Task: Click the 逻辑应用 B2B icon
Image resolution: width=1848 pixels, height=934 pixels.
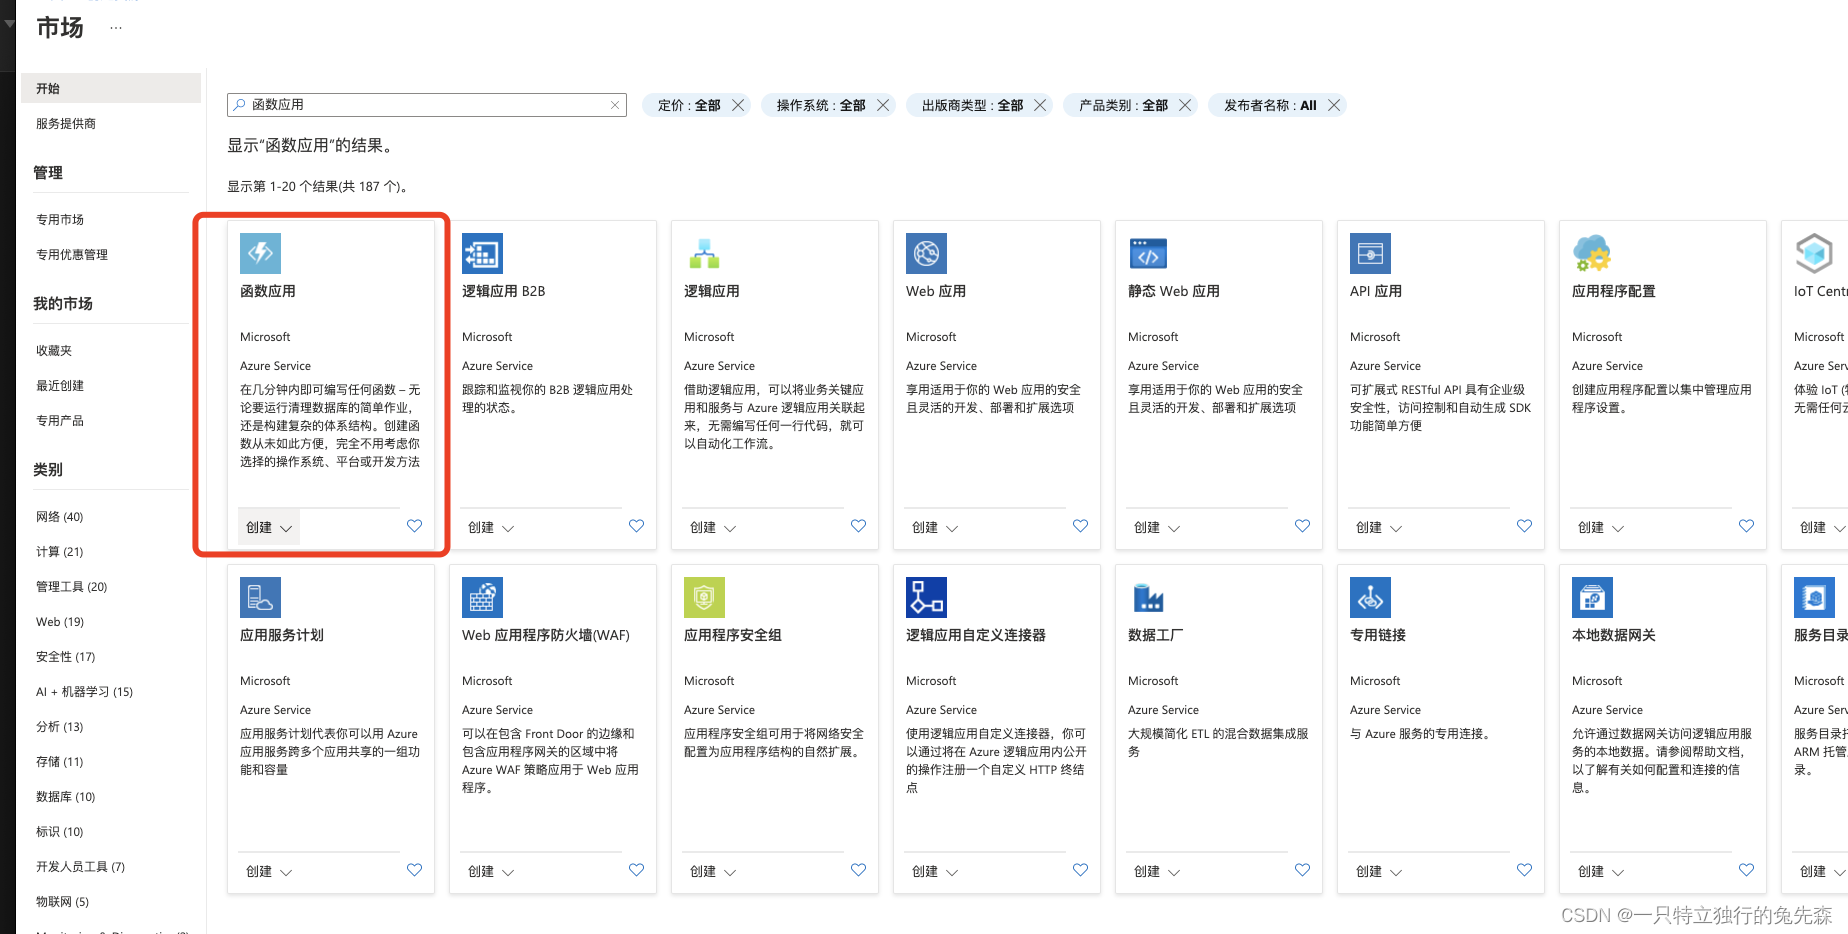Action: coord(482,253)
